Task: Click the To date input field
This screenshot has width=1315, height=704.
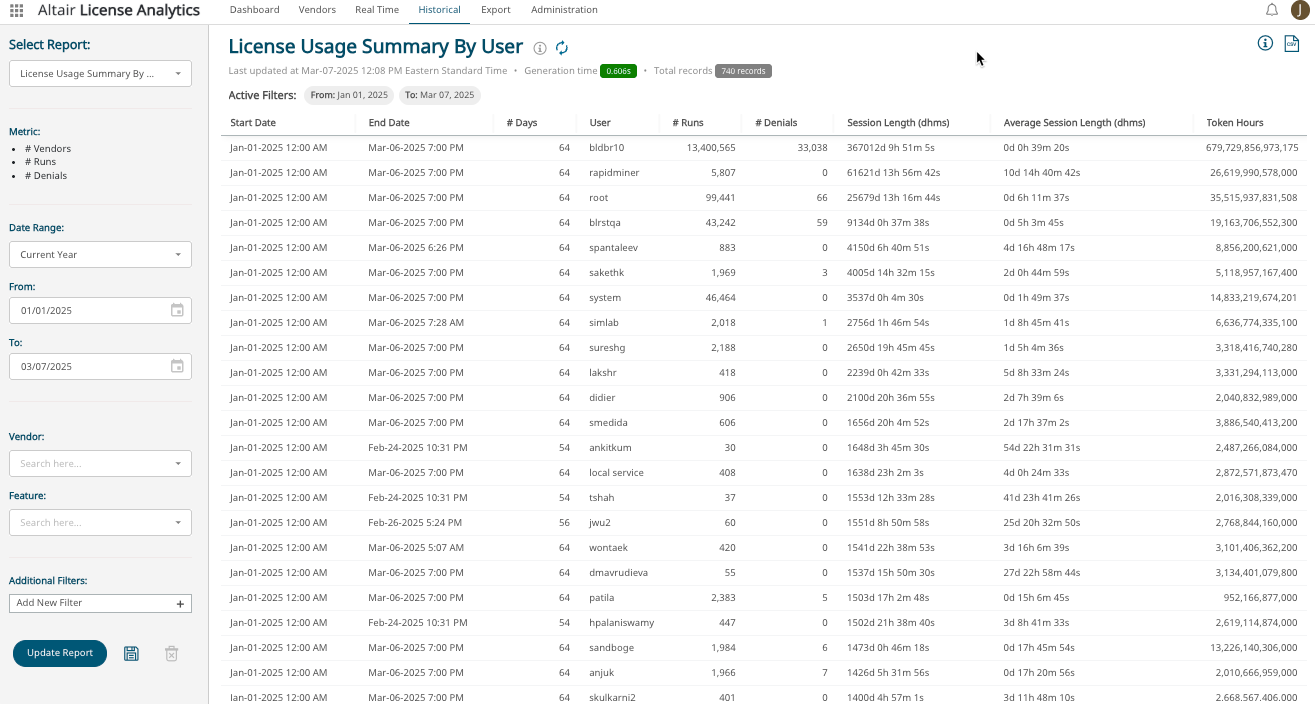Action: (x=100, y=366)
